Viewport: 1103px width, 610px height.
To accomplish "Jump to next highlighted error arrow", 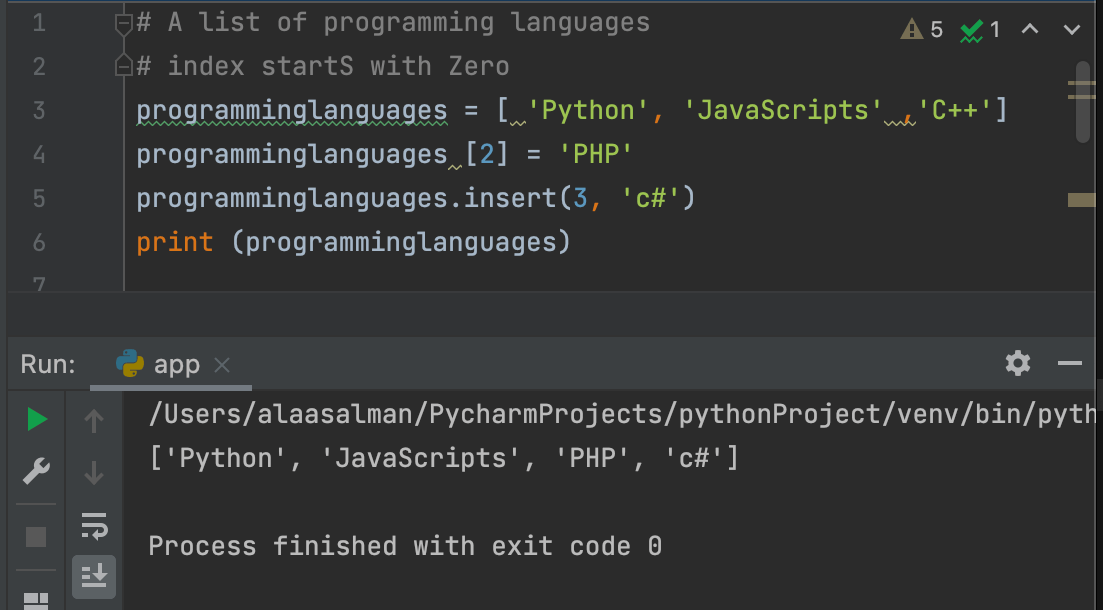I will pos(1072,30).
